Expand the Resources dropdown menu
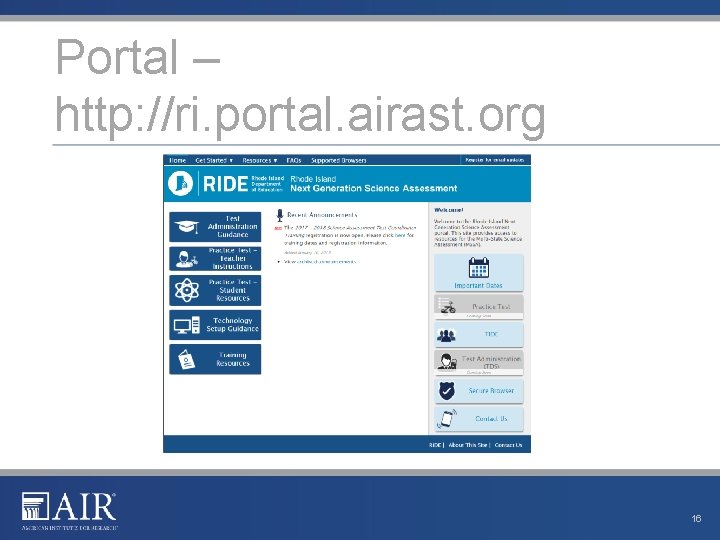This screenshot has width=720, height=540. point(259,160)
